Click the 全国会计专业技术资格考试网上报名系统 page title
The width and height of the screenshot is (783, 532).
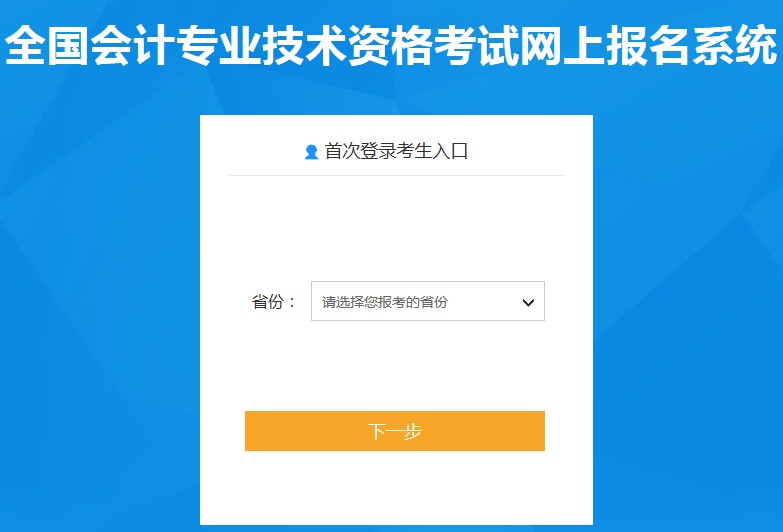click(391, 45)
